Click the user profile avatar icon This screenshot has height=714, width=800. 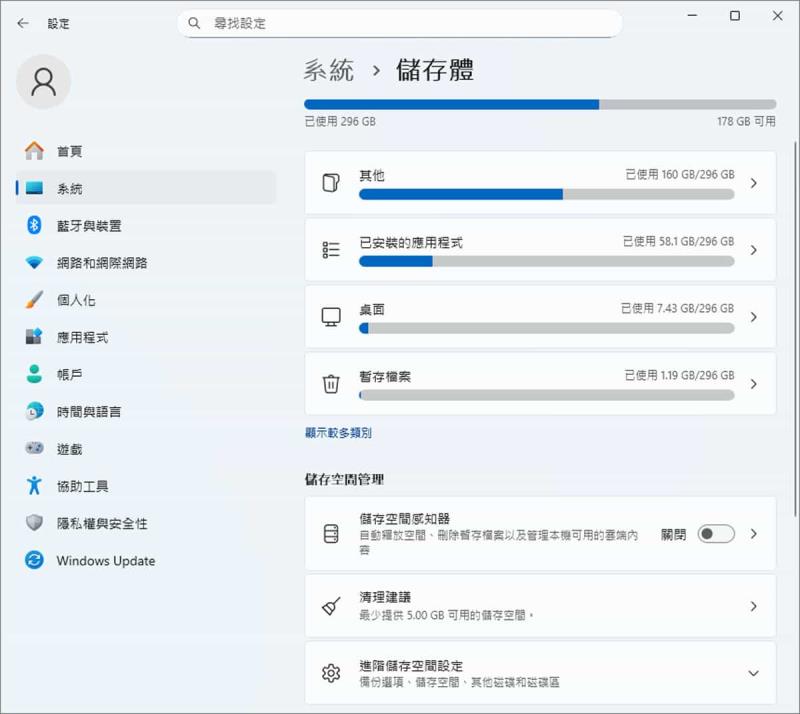(44, 82)
